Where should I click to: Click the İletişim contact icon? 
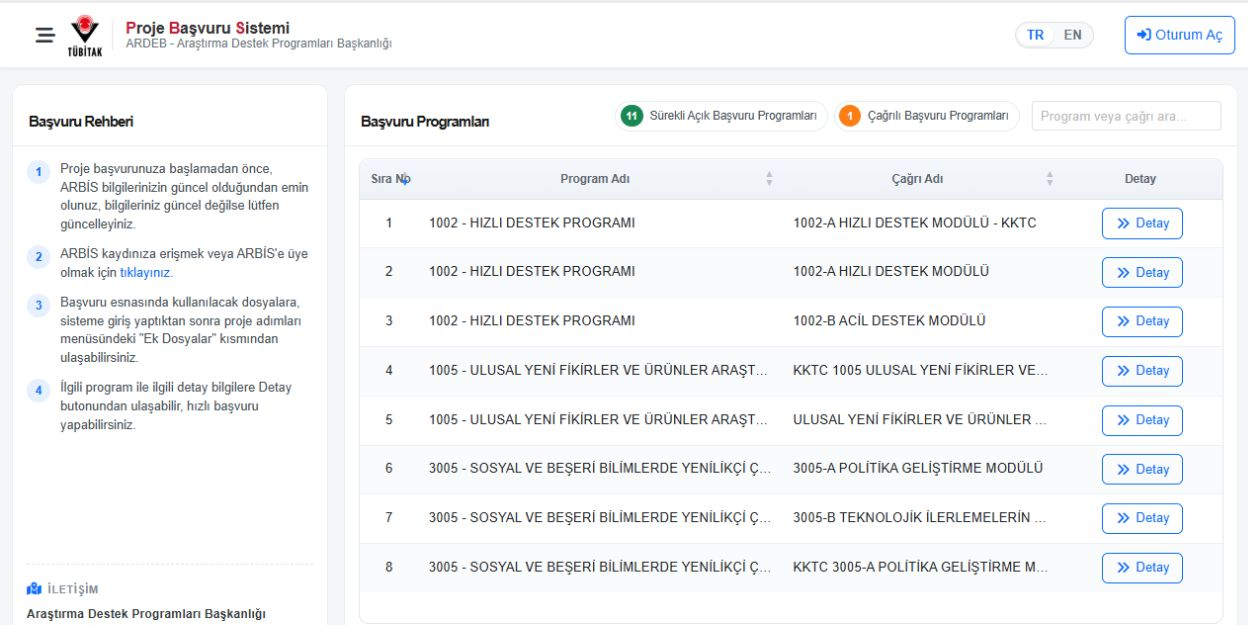coord(33,588)
